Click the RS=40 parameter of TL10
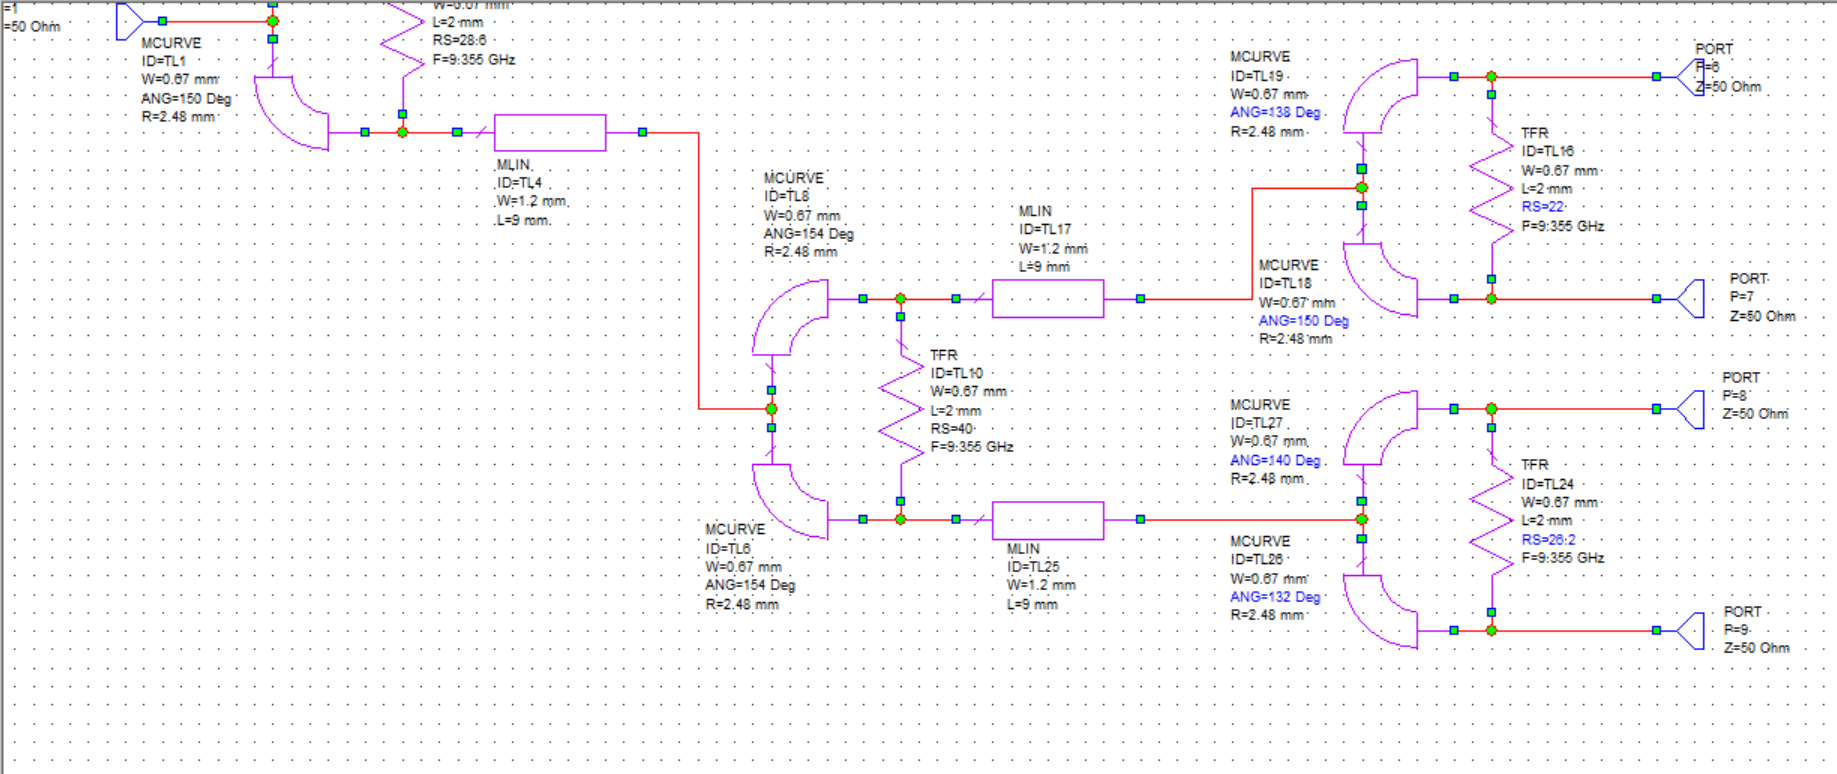The image size is (1837, 774). tap(952, 429)
